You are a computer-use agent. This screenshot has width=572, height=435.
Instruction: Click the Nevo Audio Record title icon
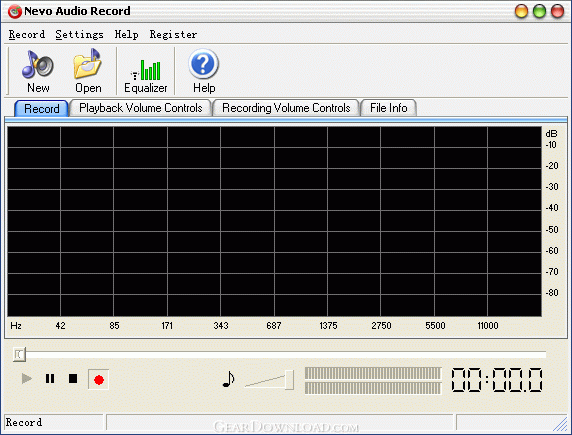(x=15, y=11)
